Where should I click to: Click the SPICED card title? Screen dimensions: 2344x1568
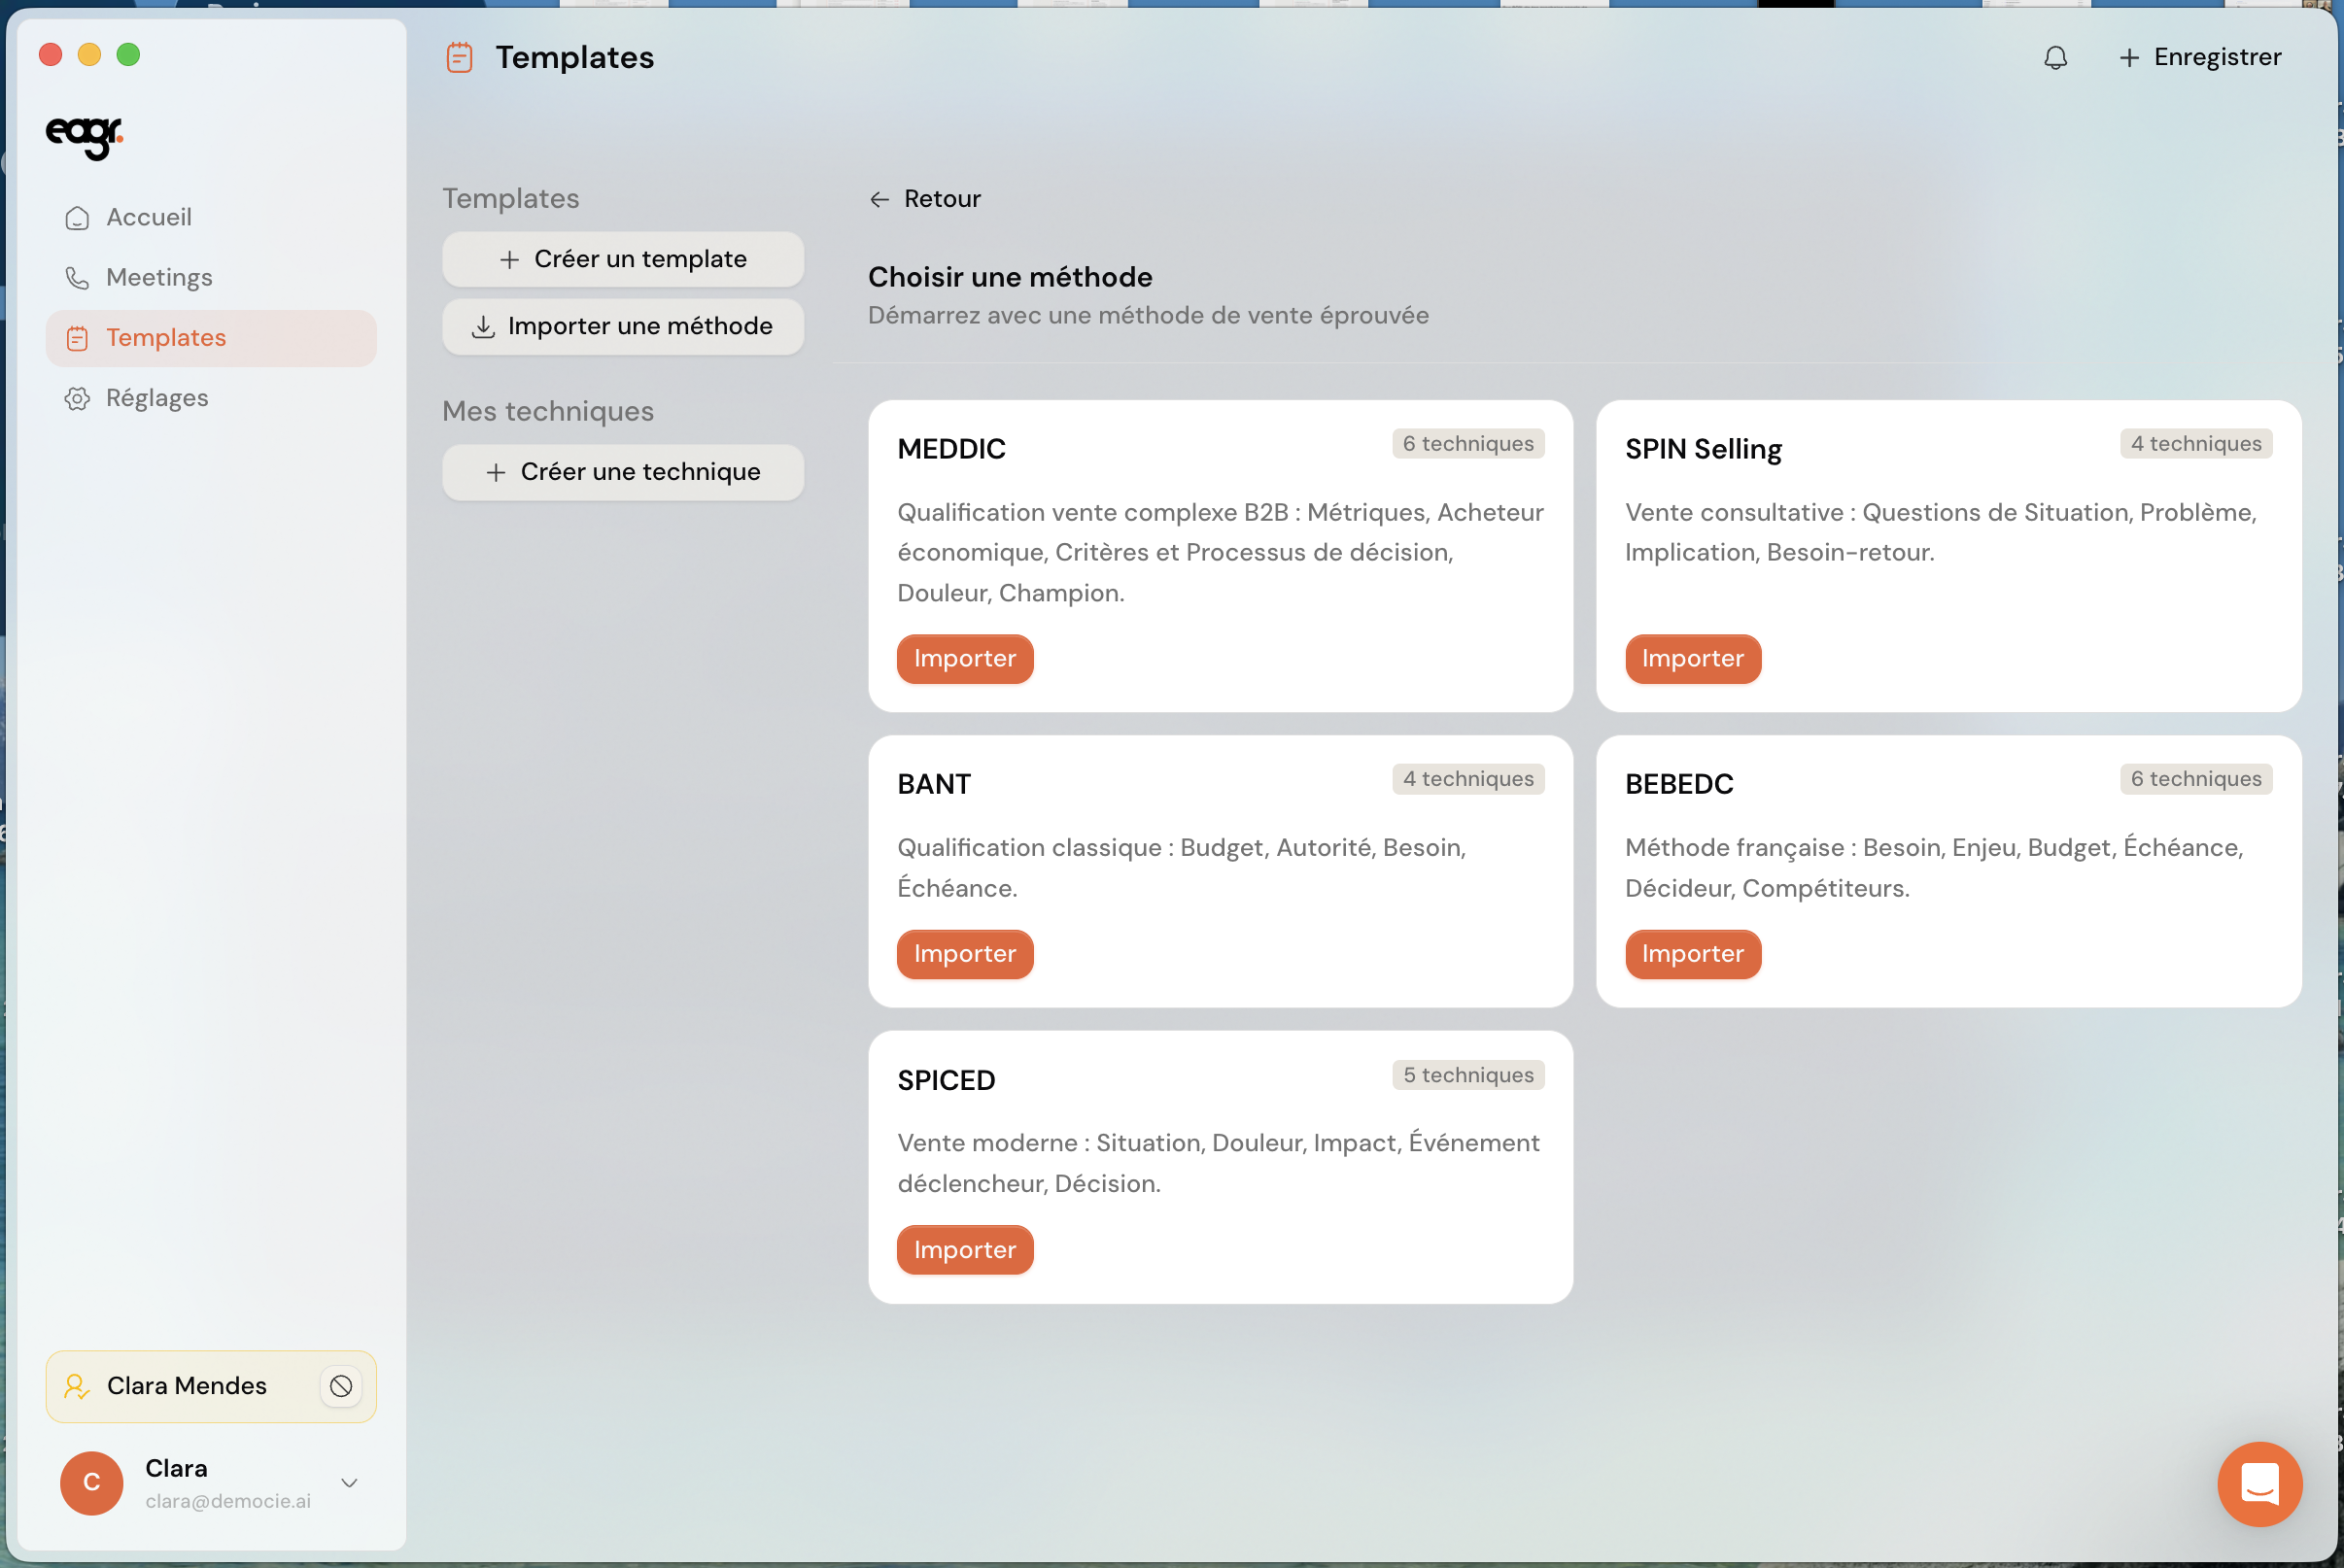click(x=946, y=1080)
